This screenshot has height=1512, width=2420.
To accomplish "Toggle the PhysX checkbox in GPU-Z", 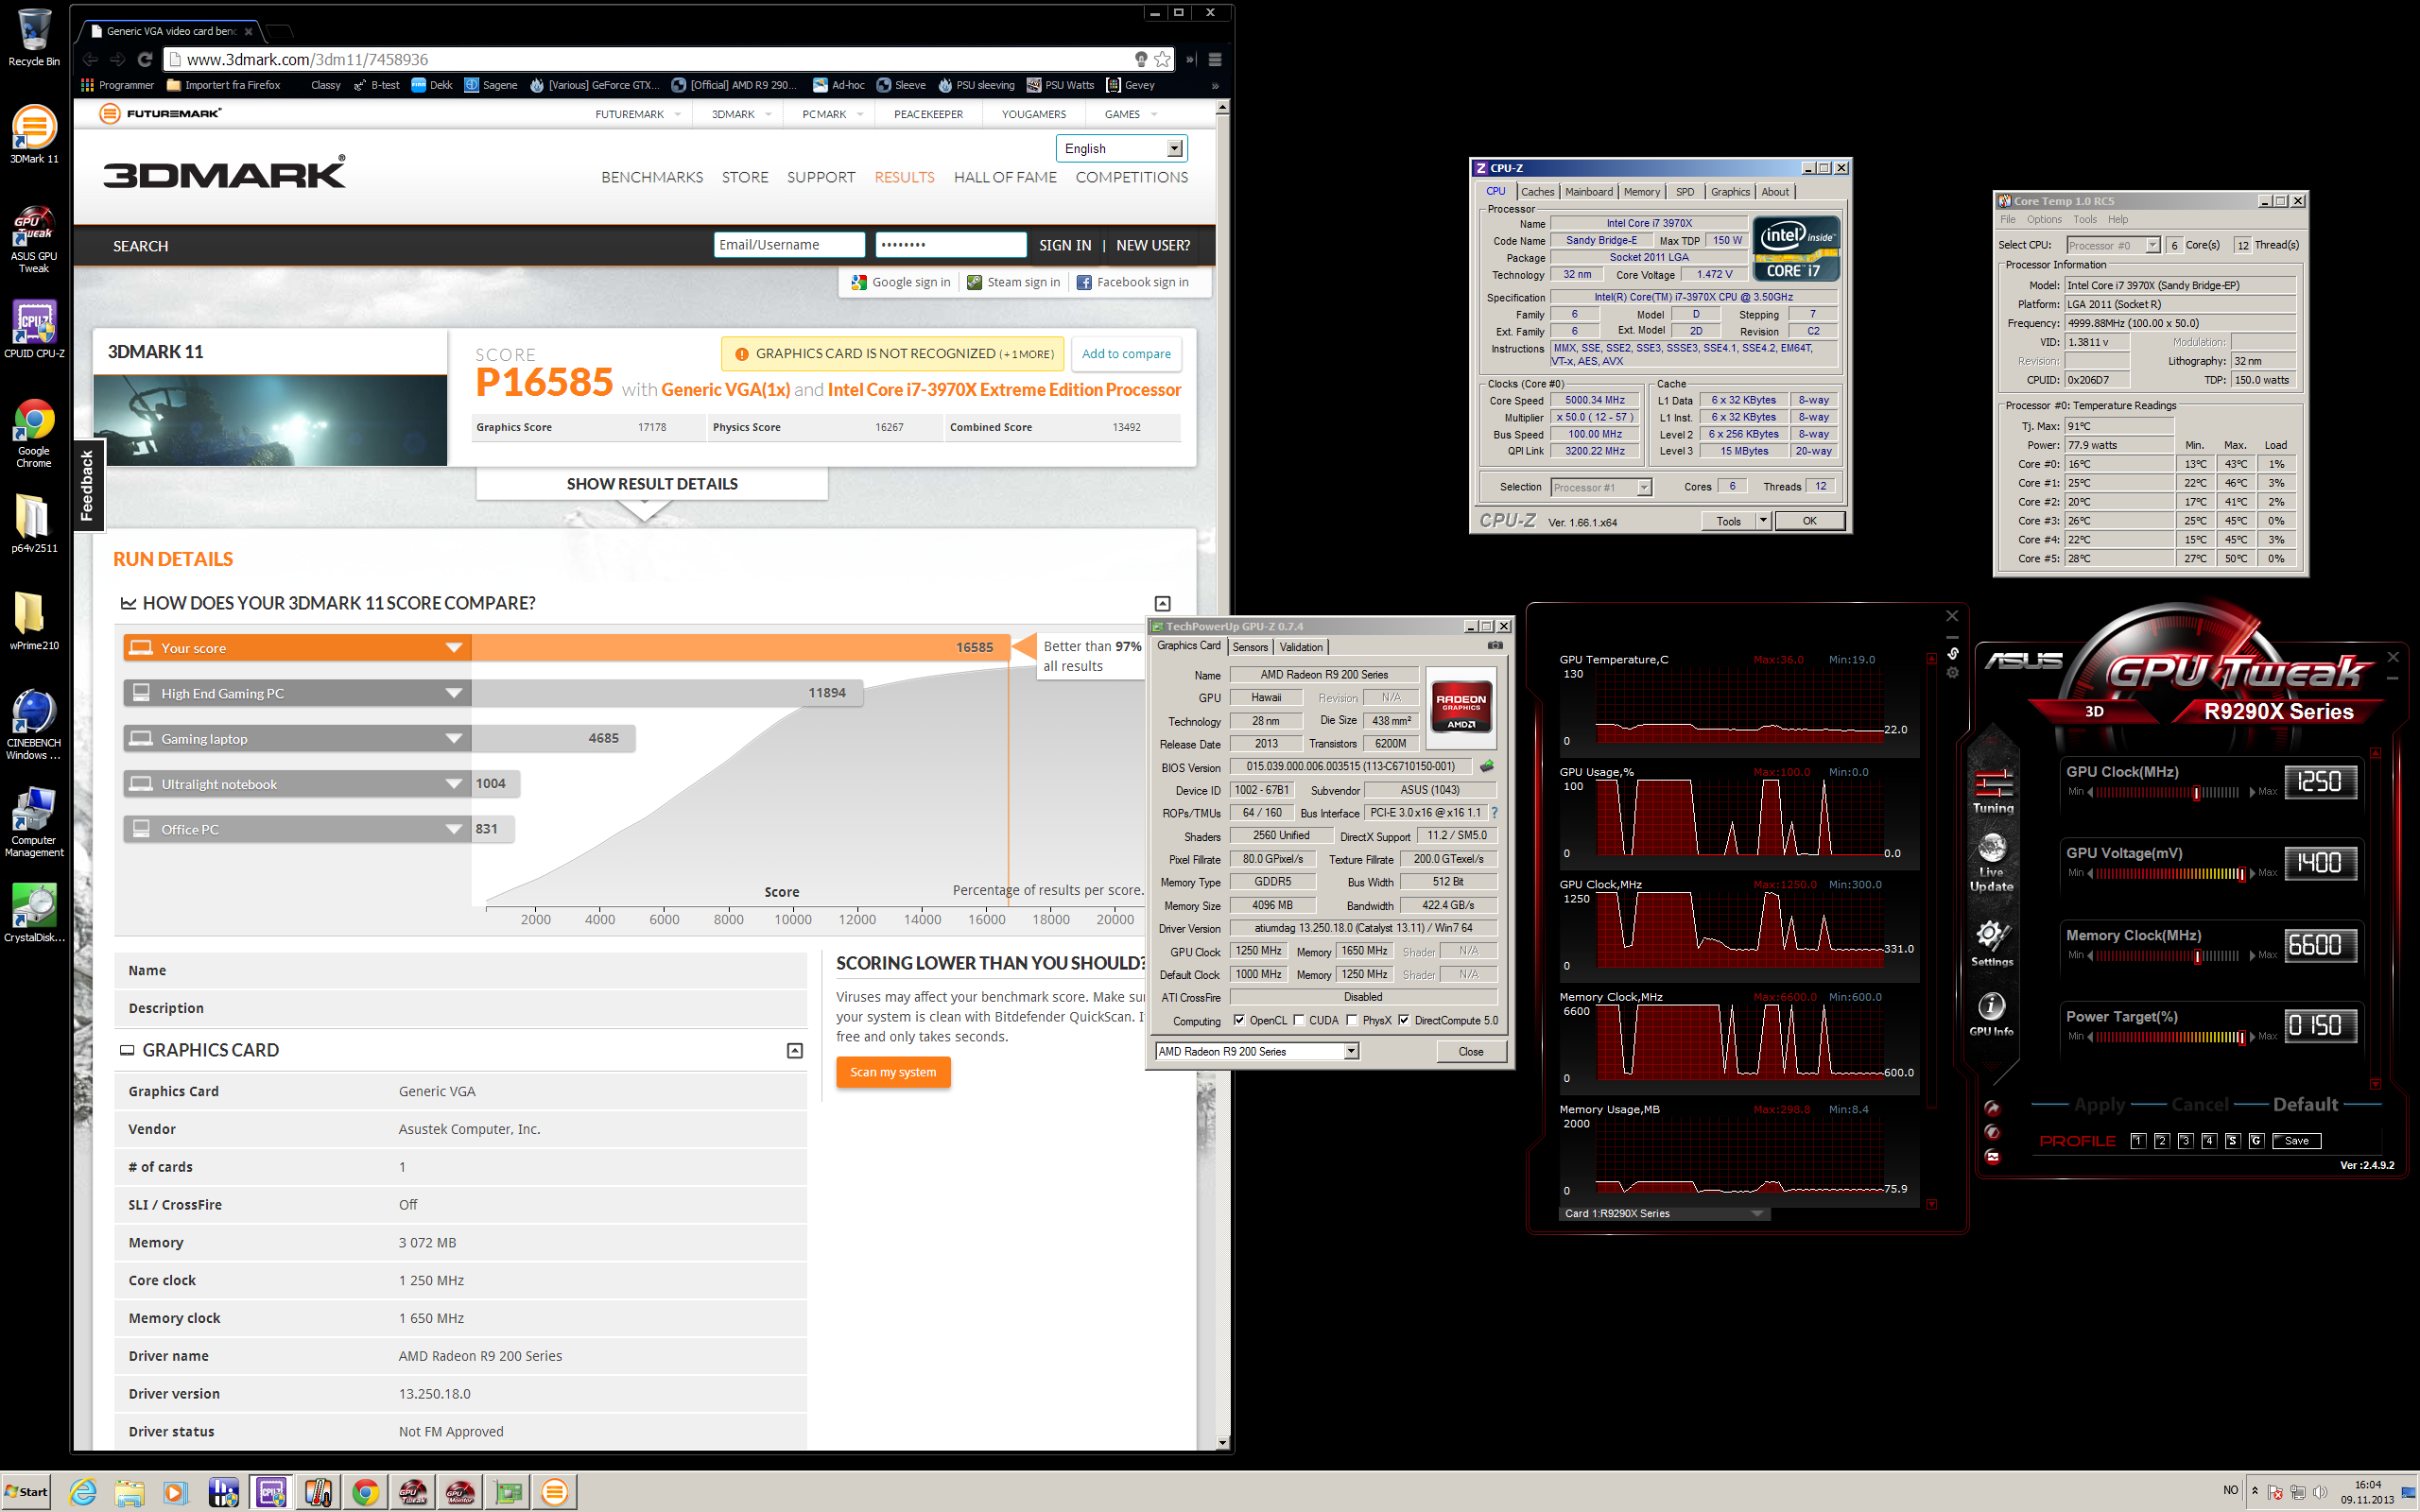I will point(1352,1020).
